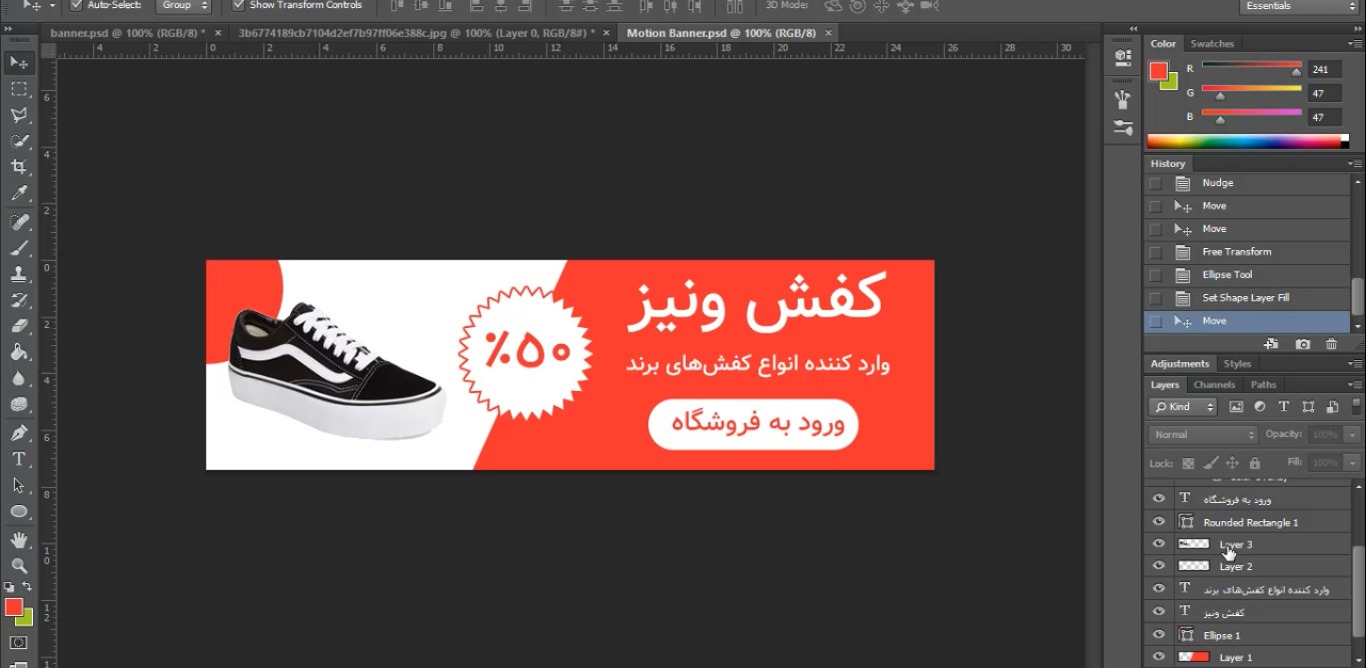Create new document from current state
The height and width of the screenshot is (668, 1366).
(x=1271, y=344)
